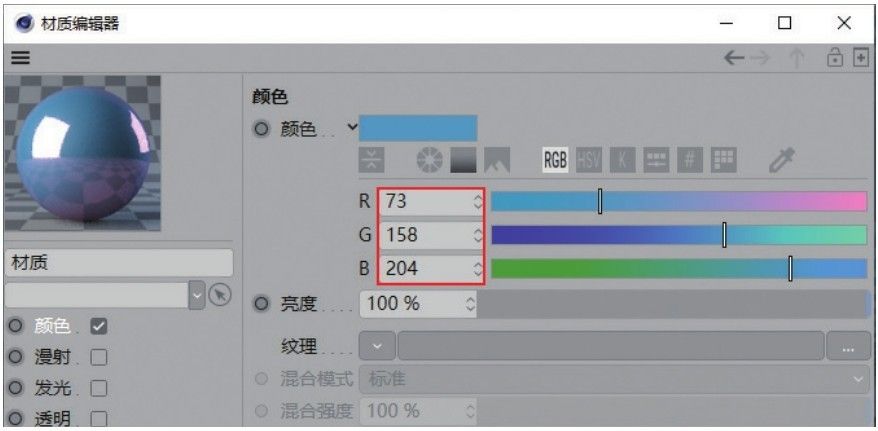Expand the 纹理 dropdown arrow
The height and width of the screenshot is (431, 878).
tap(377, 346)
